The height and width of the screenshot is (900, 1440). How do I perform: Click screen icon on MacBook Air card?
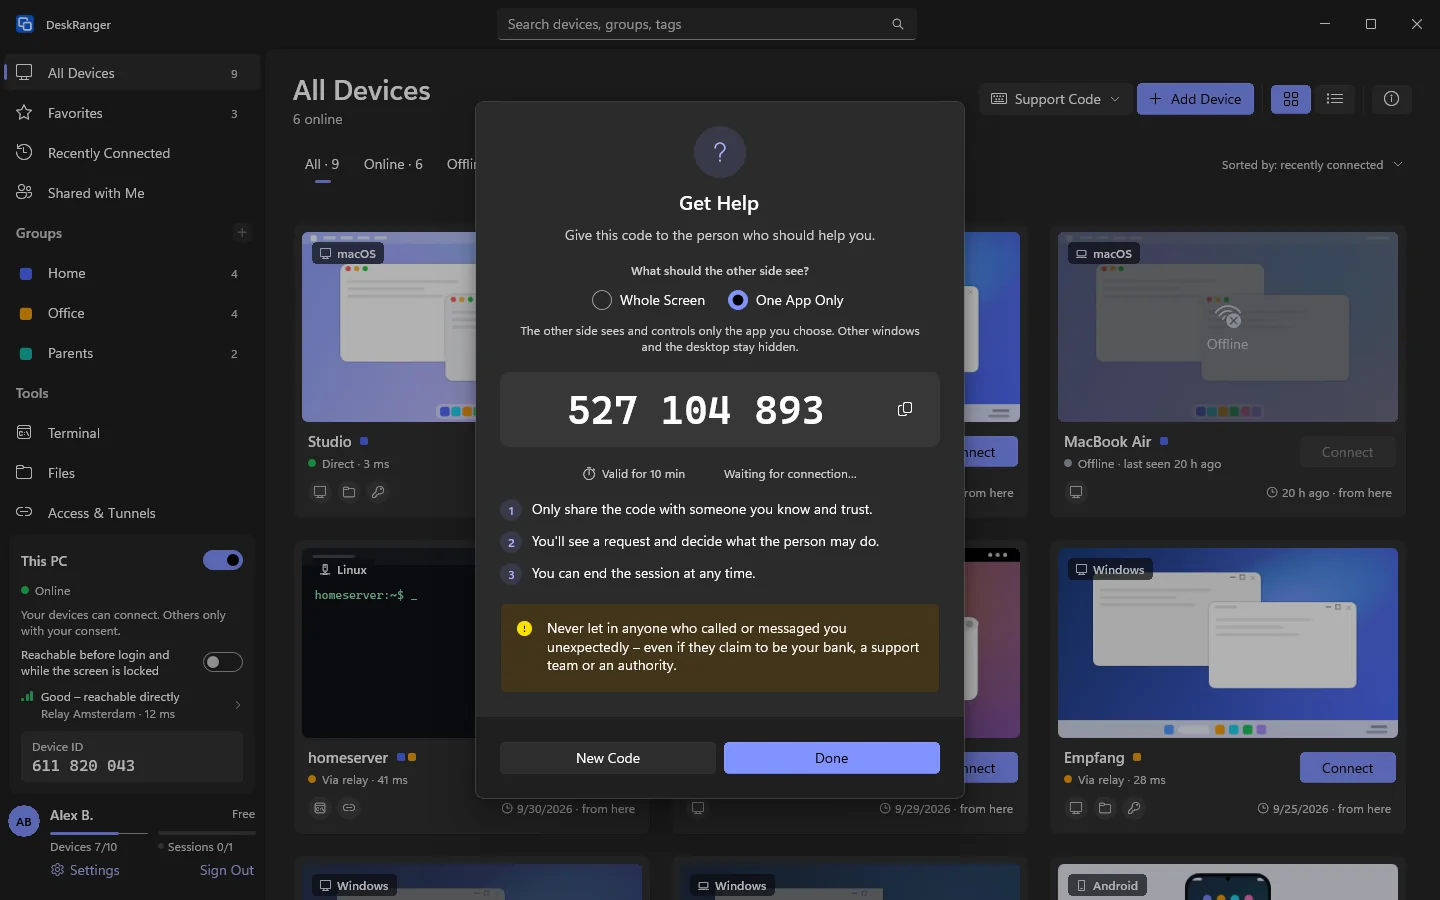pyautogui.click(x=1076, y=492)
